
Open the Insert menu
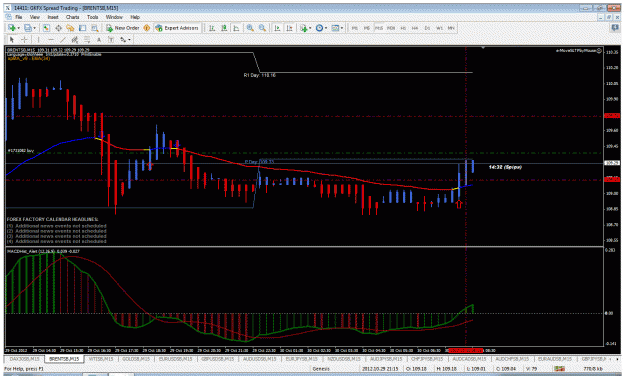(x=53, y=17)
